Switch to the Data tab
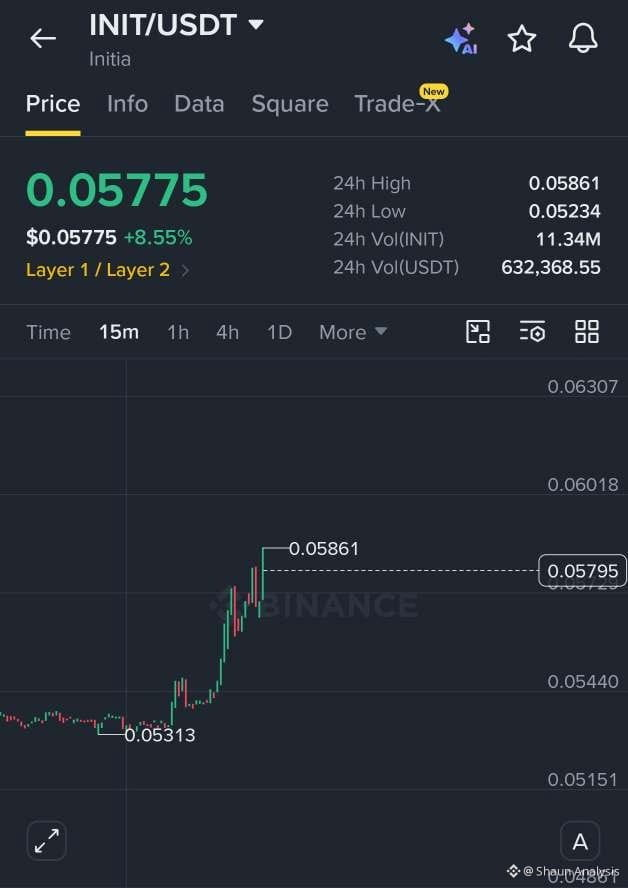This screenshot has width=628, height=888. (x=199, y=104)
